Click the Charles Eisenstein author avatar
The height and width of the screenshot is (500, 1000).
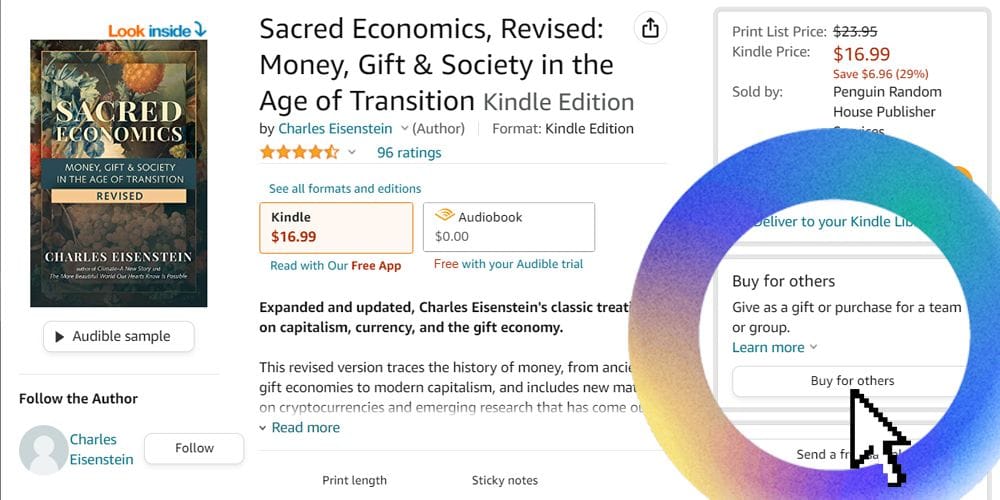(x=43, y=449)
